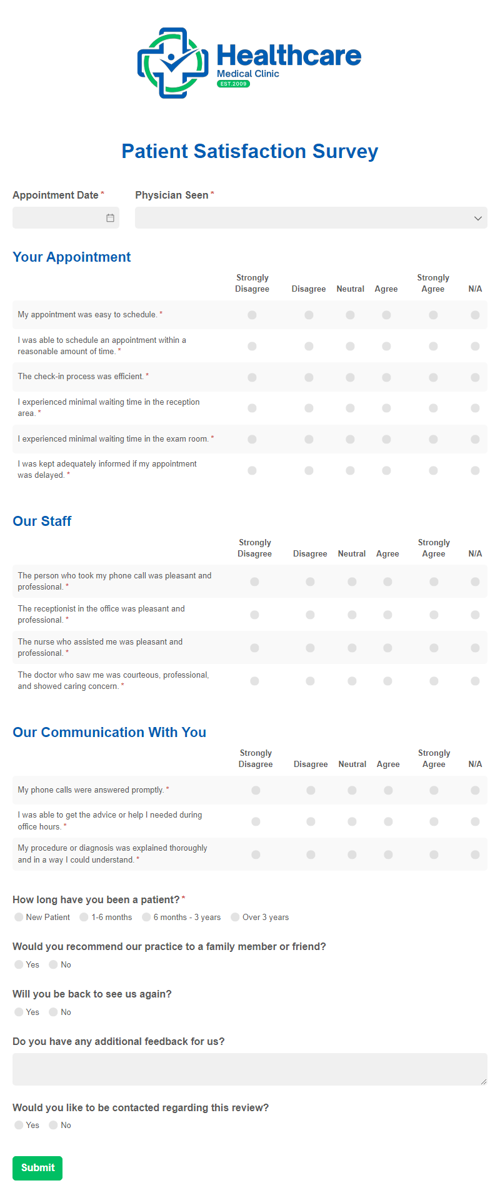
Task: Mark N/A for kept informed if delayed
Action: click(475, 470)
